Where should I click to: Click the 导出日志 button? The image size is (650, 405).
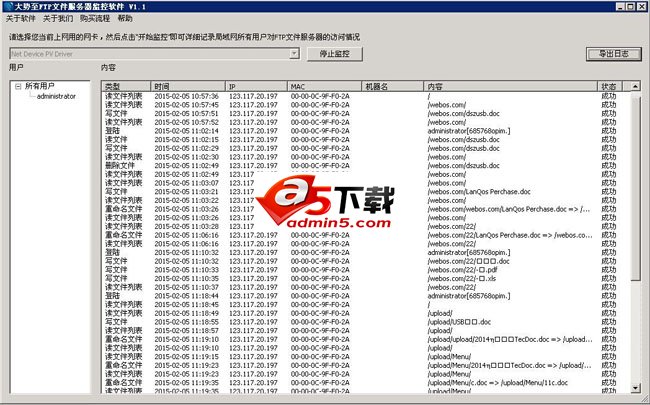(x=614, y=54)
